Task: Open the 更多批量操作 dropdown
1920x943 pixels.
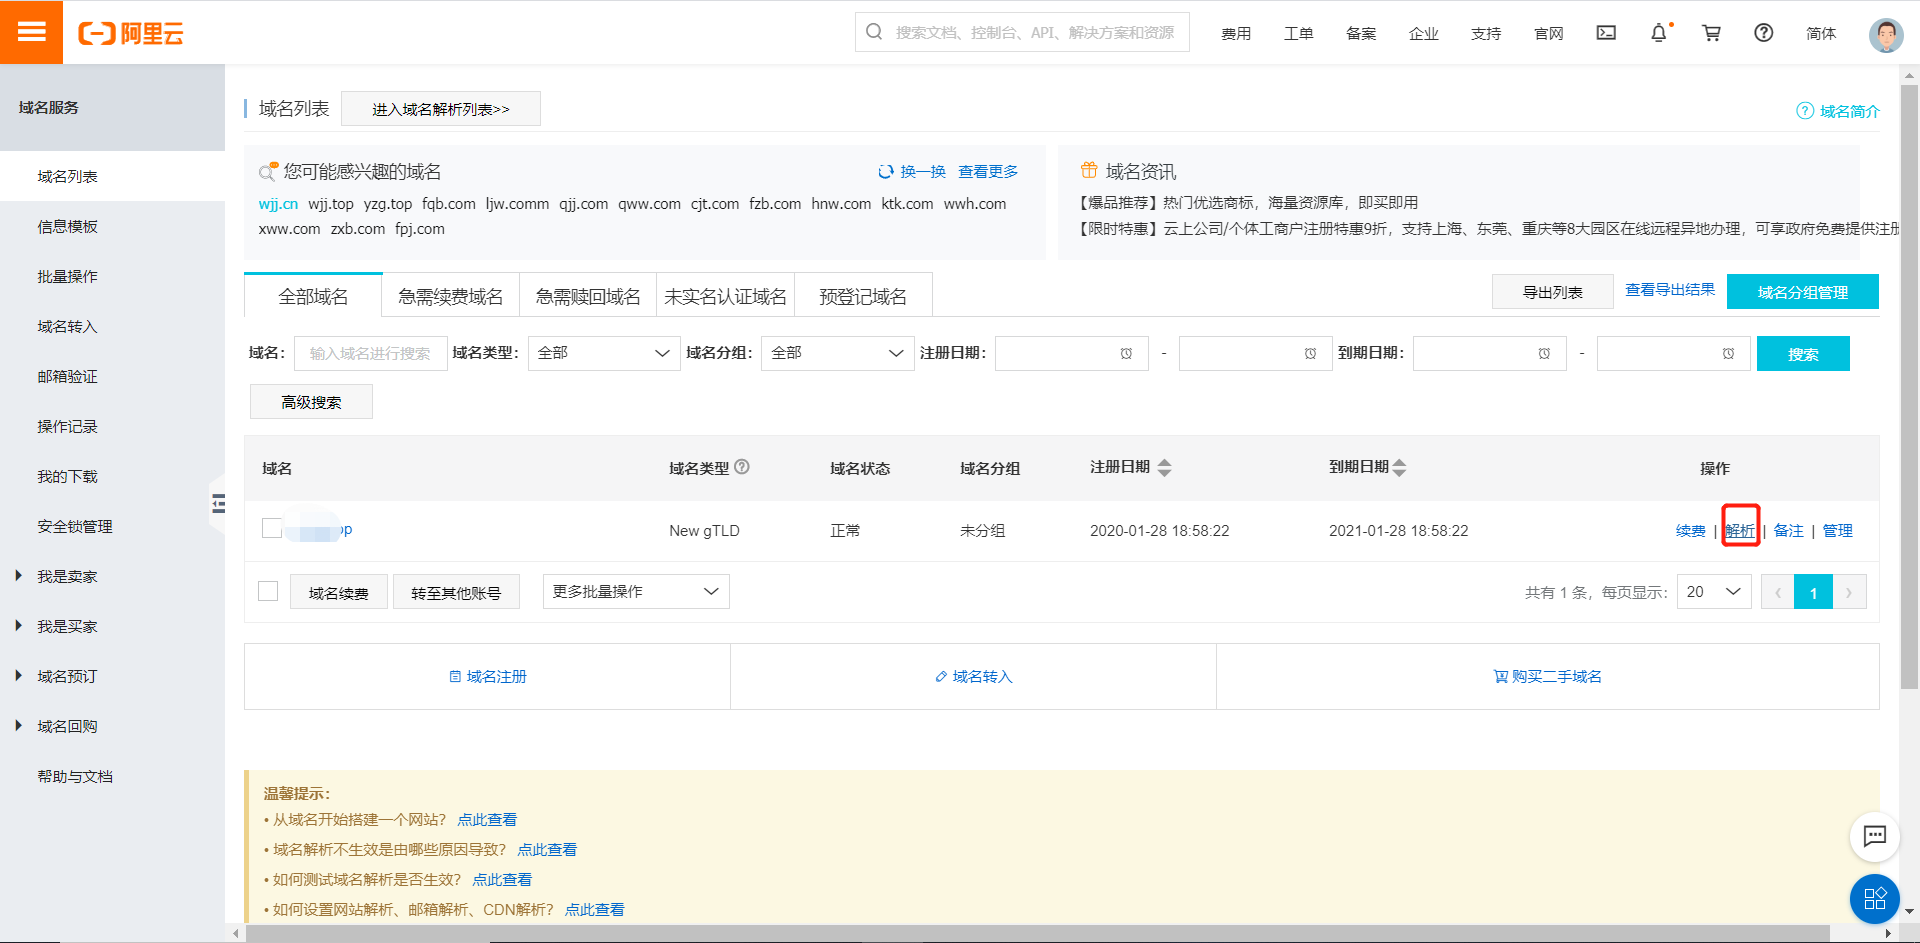Action: click(635, 591)
